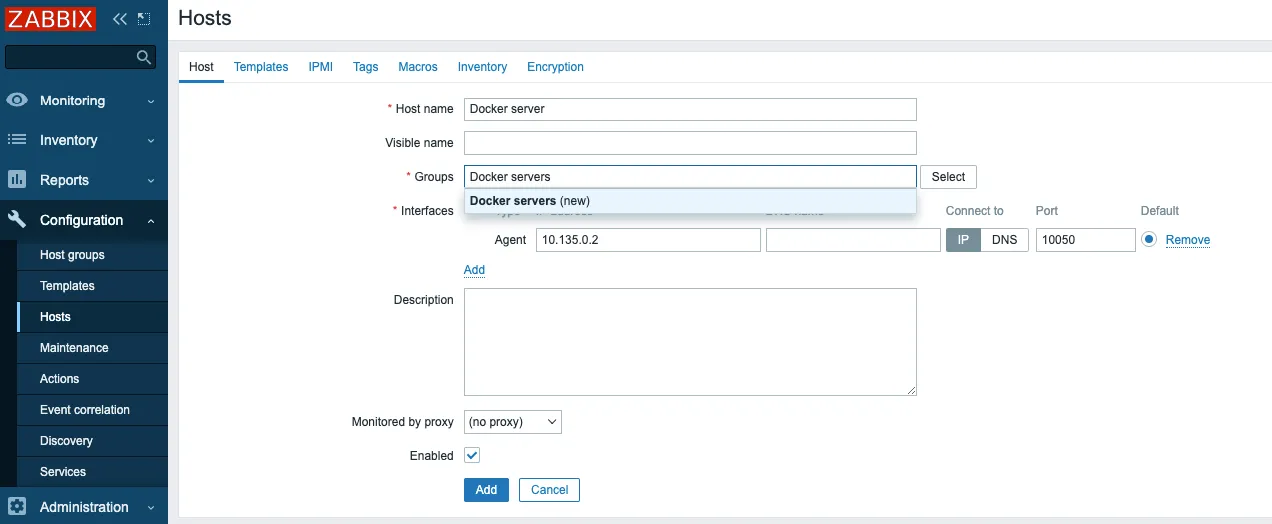Open Host groups in sidebar

(x=92, y=255)
